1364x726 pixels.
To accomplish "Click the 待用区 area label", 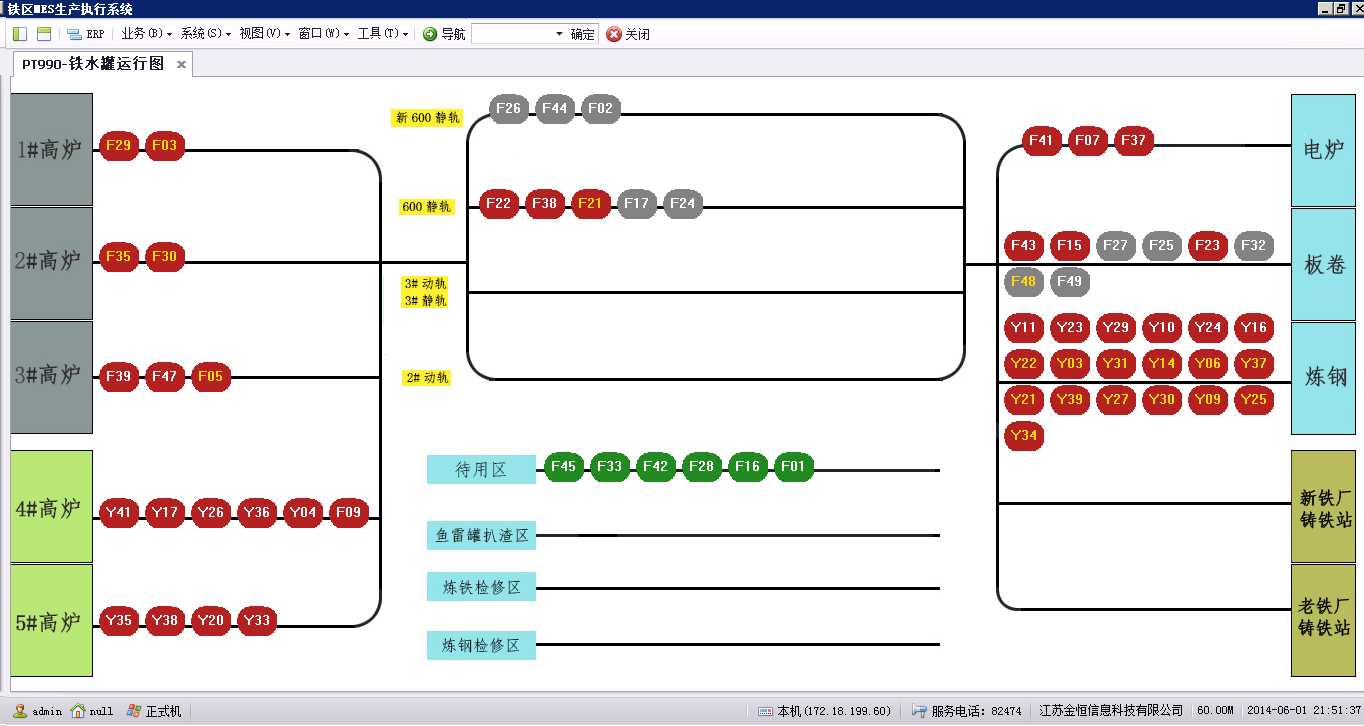I will (x=481, y=469).
